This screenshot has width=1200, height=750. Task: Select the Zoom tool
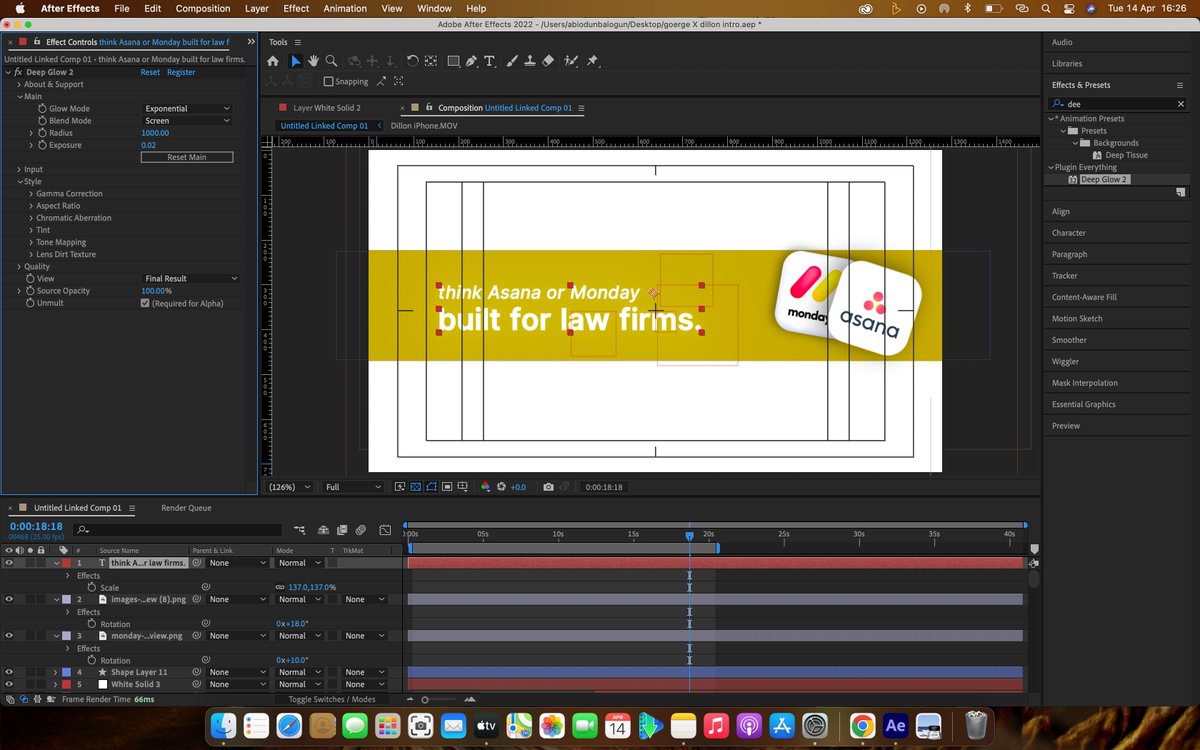coord(332,60)
